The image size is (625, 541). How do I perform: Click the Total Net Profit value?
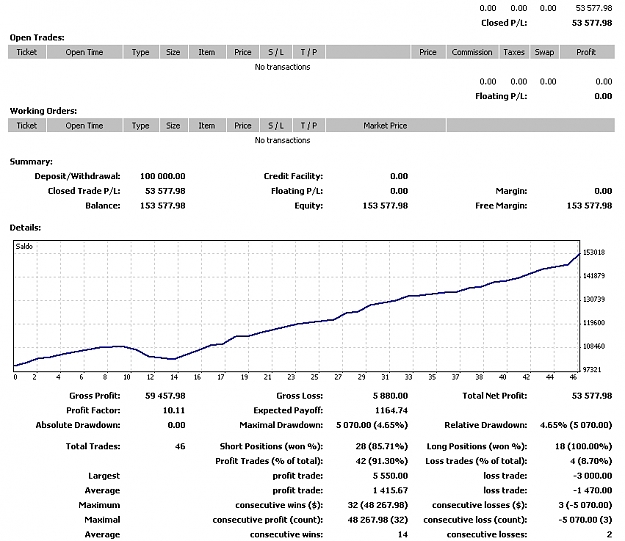pos(592,396)
